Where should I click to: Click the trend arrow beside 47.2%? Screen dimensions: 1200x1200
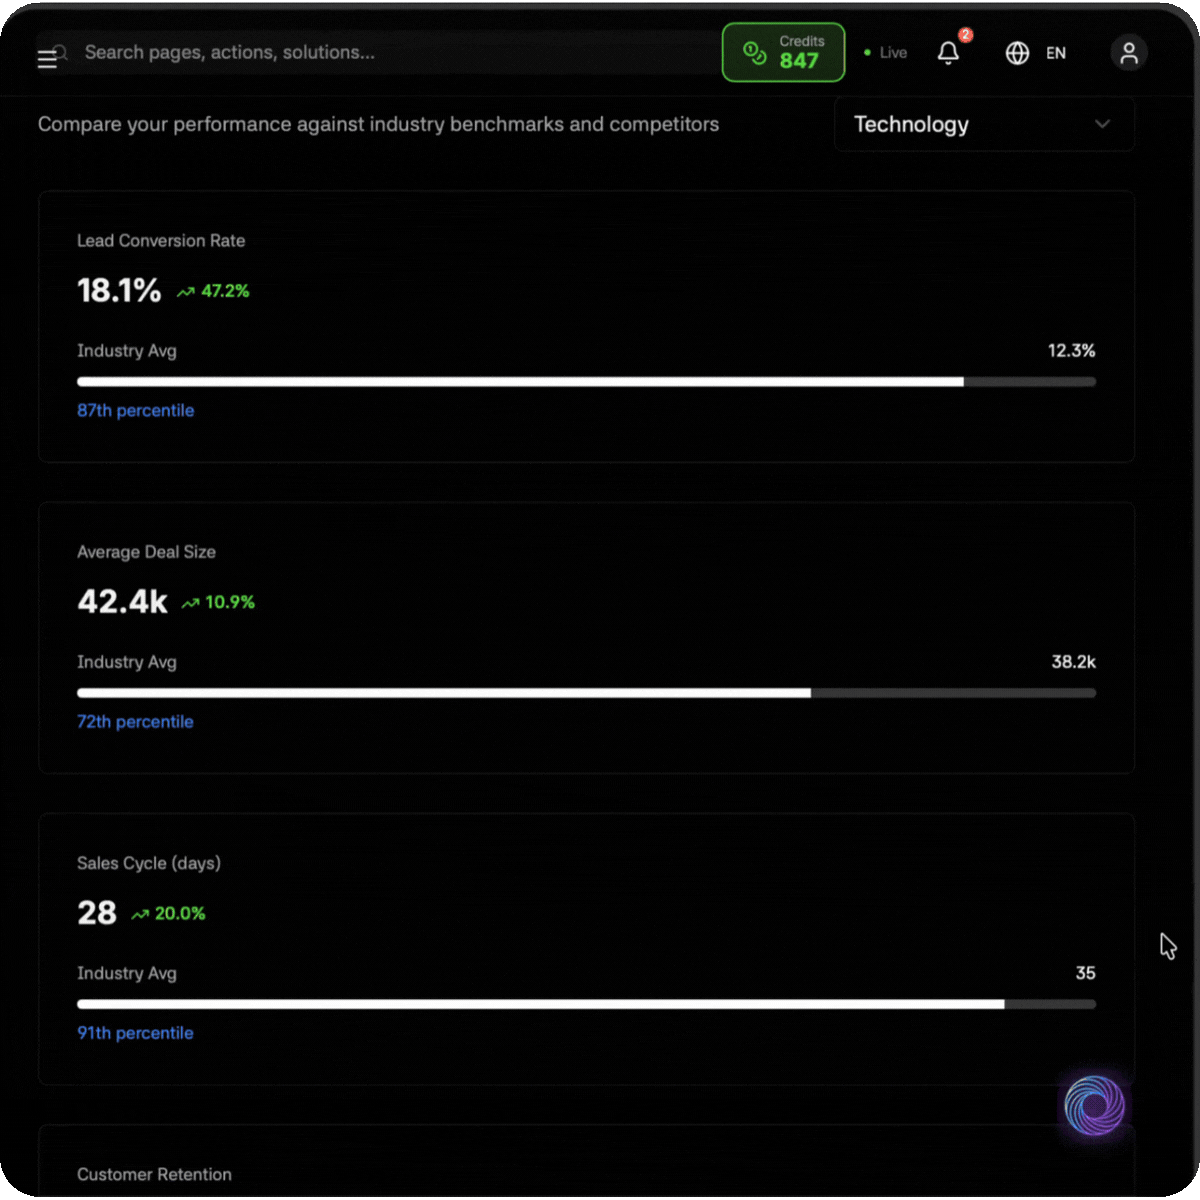coord(186,292)
